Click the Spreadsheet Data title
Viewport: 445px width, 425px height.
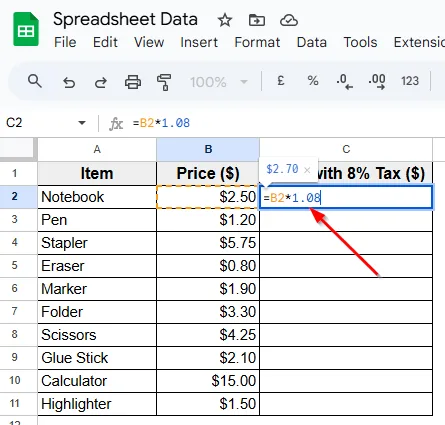[x=125, y=19]
